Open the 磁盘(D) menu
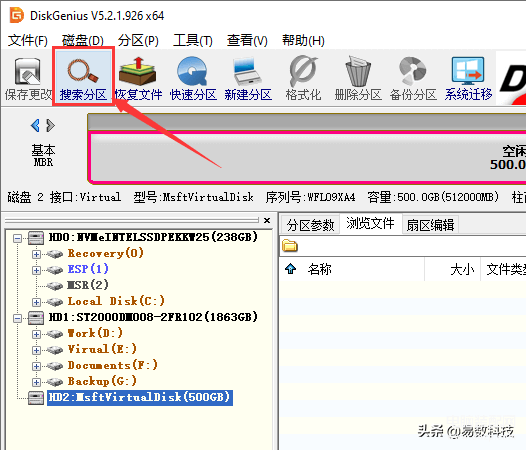Viewport: 526px width, 450px height. pyautogui.click(x=83, y=41)
